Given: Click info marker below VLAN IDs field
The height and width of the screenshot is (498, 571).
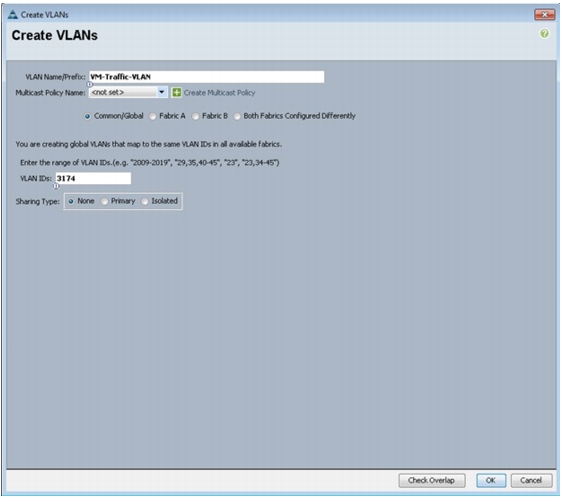Looking at the screenshot, I should (56, 186).
